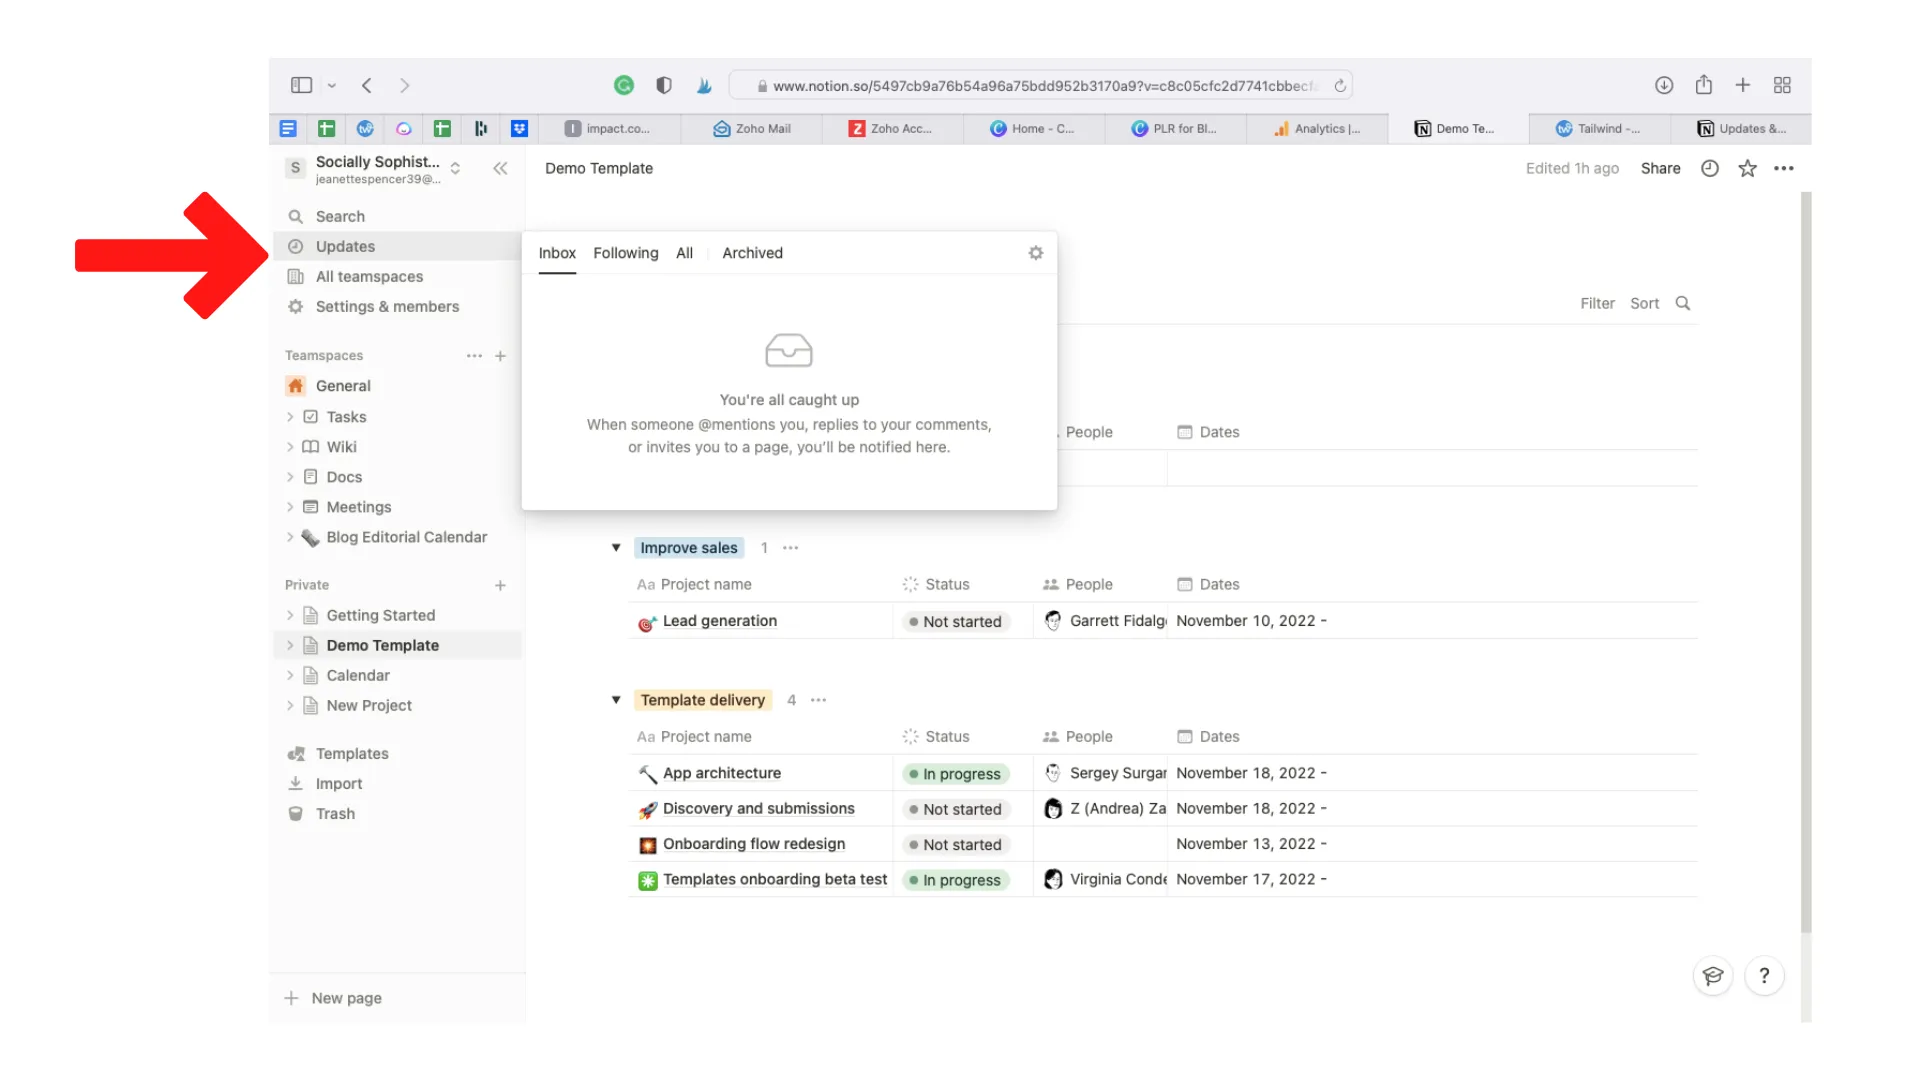Favorite the Demo Template page via star icon

pyautogui.click(x=1747, y=168)
